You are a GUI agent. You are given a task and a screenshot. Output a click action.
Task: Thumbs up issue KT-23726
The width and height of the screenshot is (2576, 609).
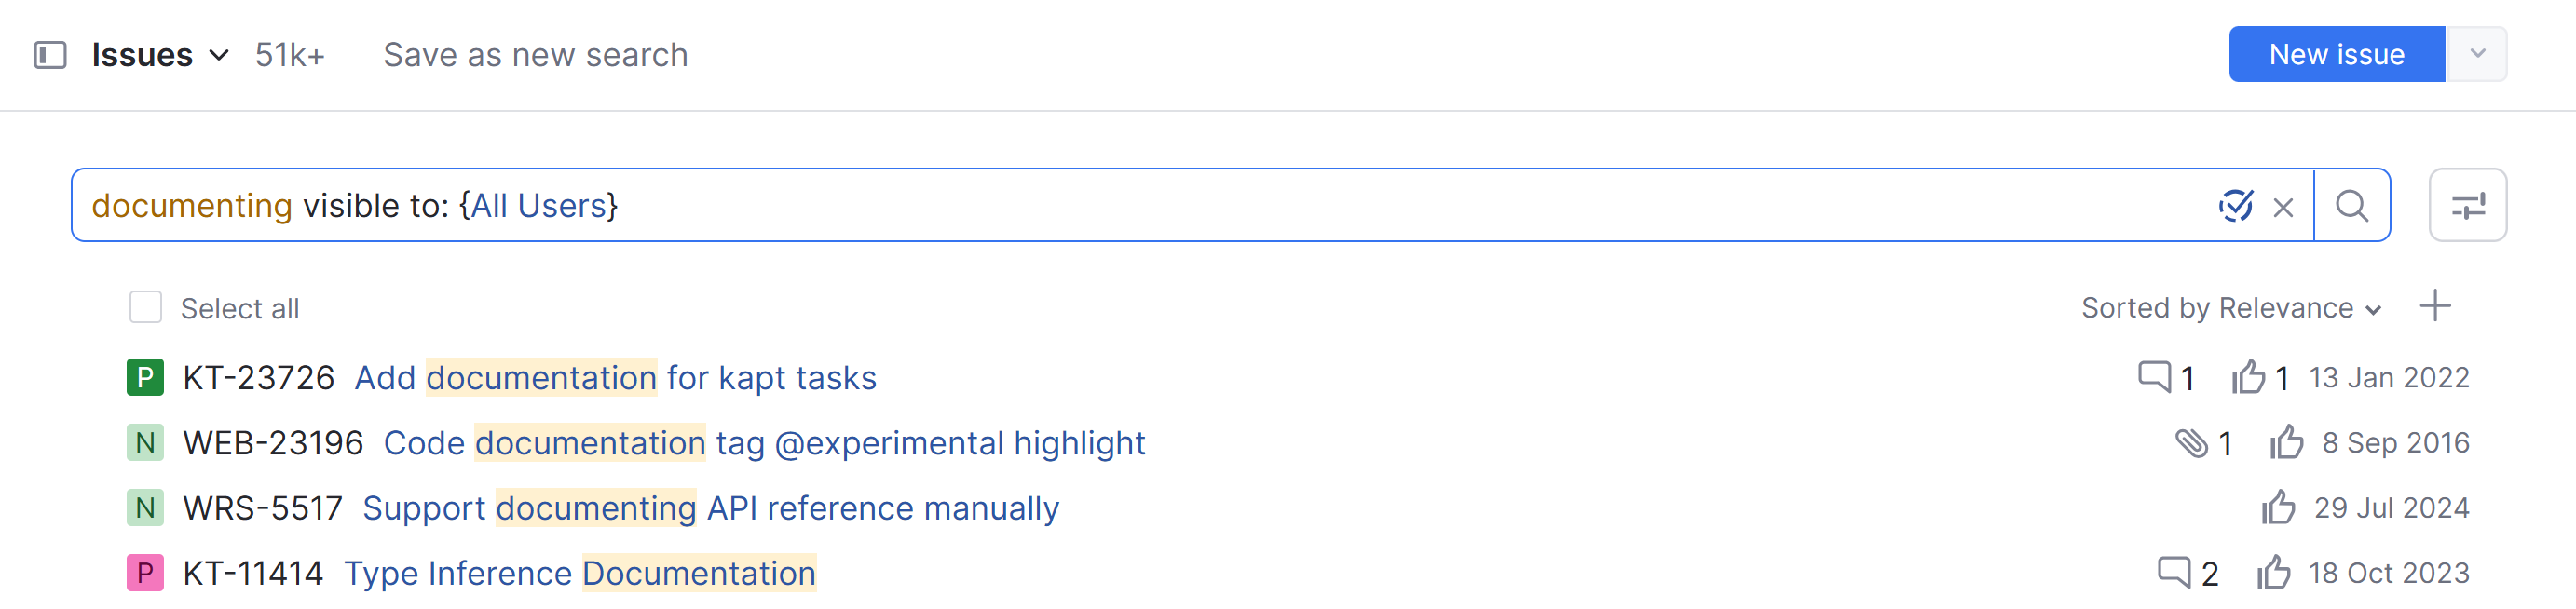click(2248, 378)
